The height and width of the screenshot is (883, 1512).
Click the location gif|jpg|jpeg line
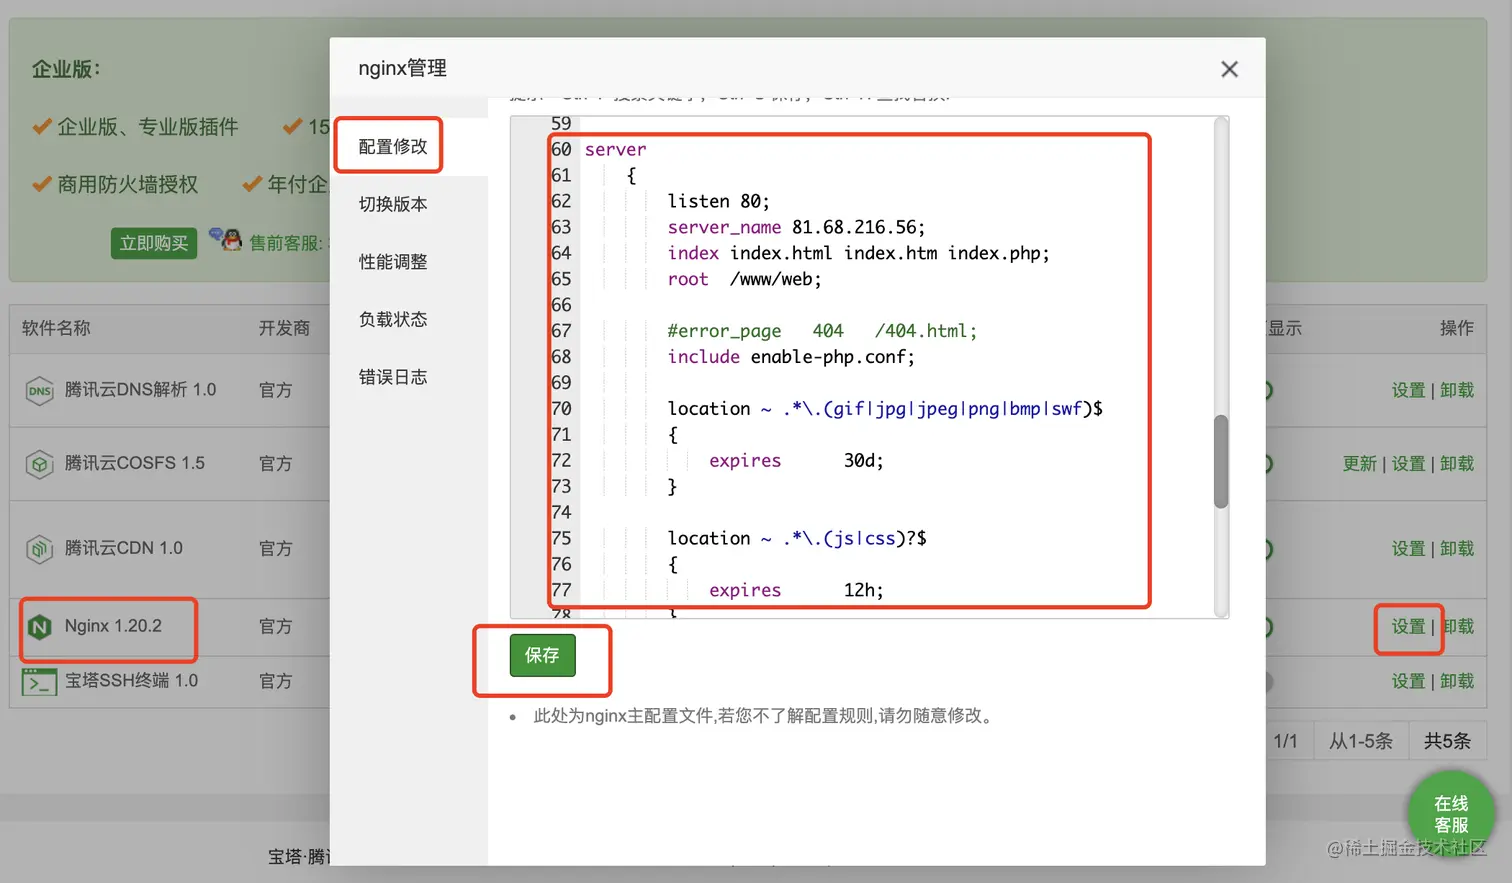885,409
